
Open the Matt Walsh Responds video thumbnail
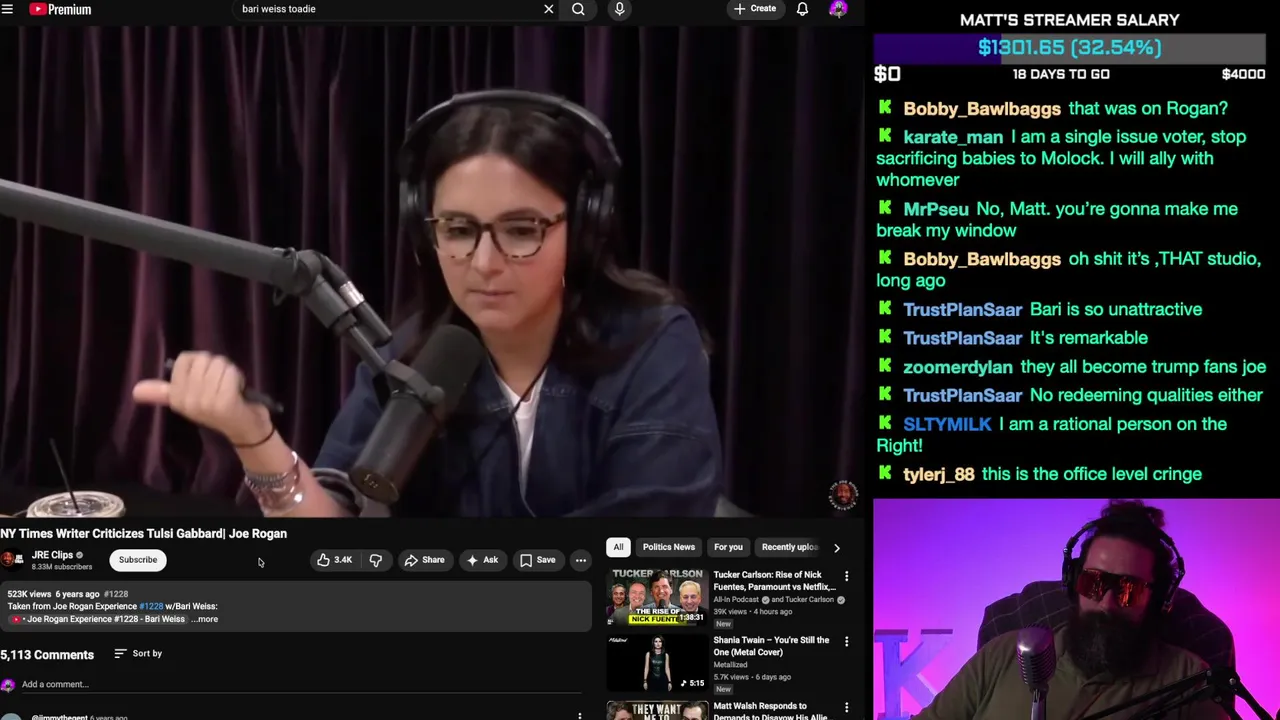pyautogui.click(x=657, y=710)
